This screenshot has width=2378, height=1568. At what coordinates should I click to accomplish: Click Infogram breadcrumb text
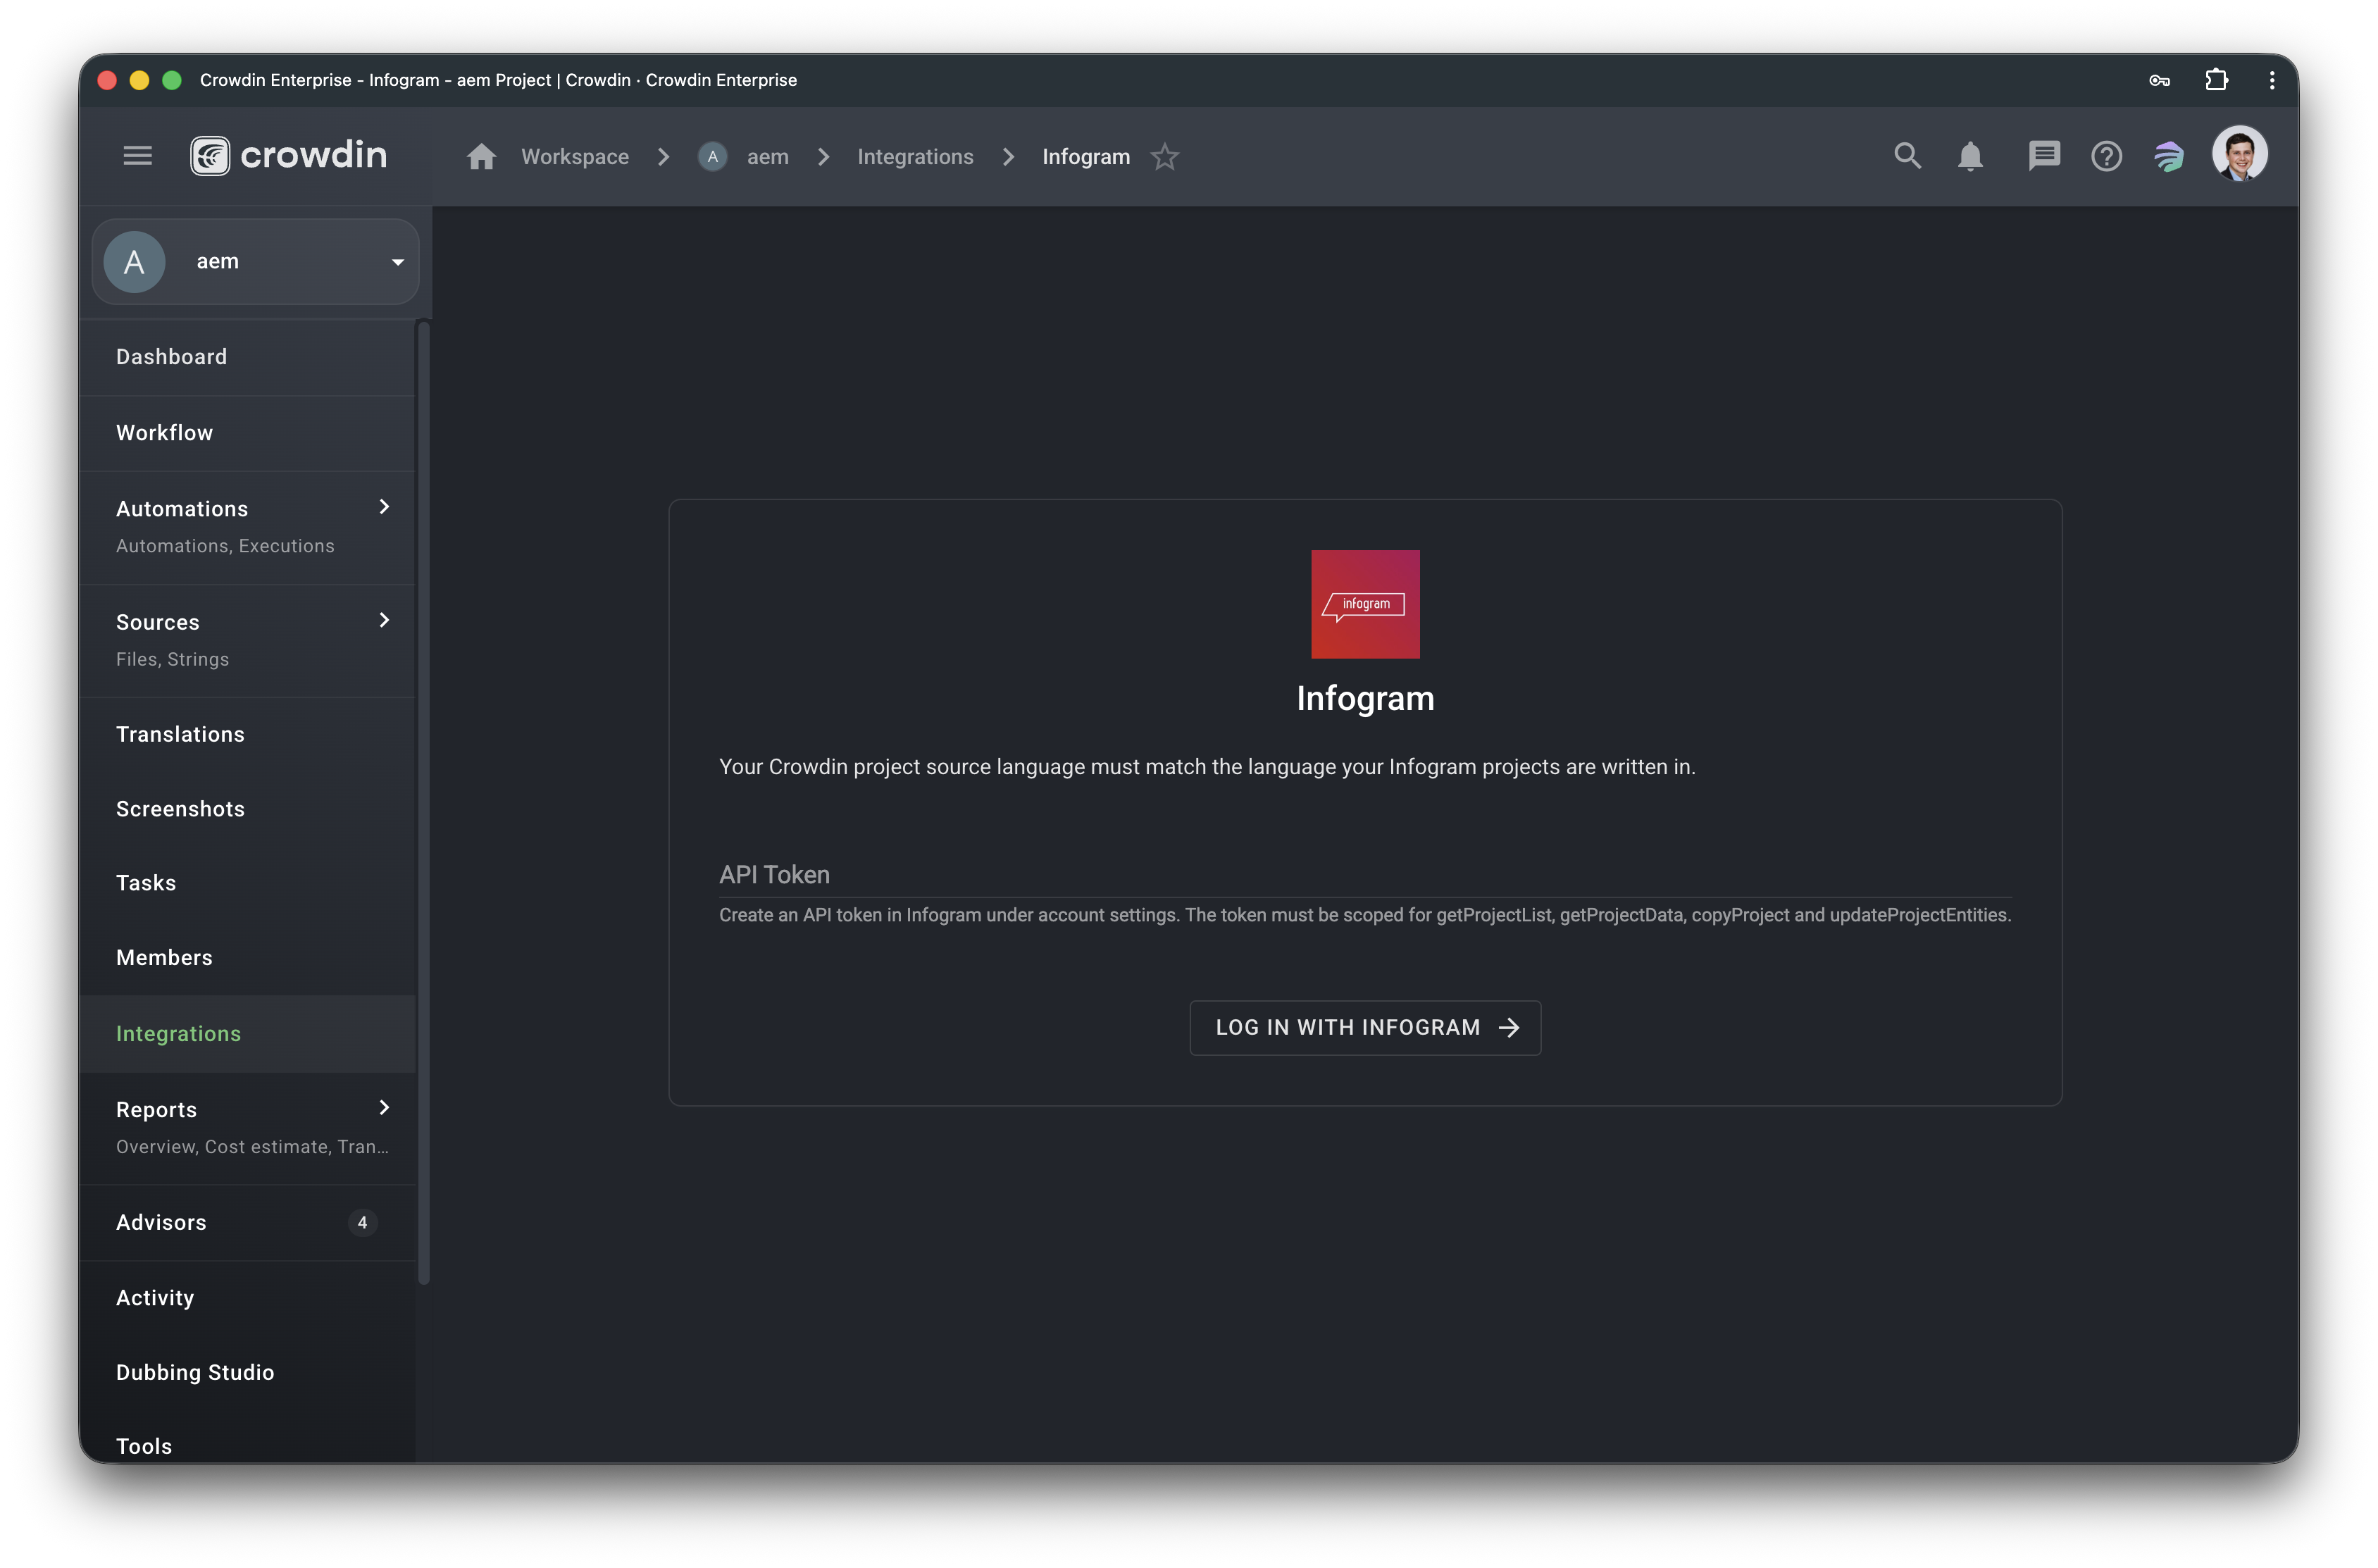click(x=1086, y=157)
